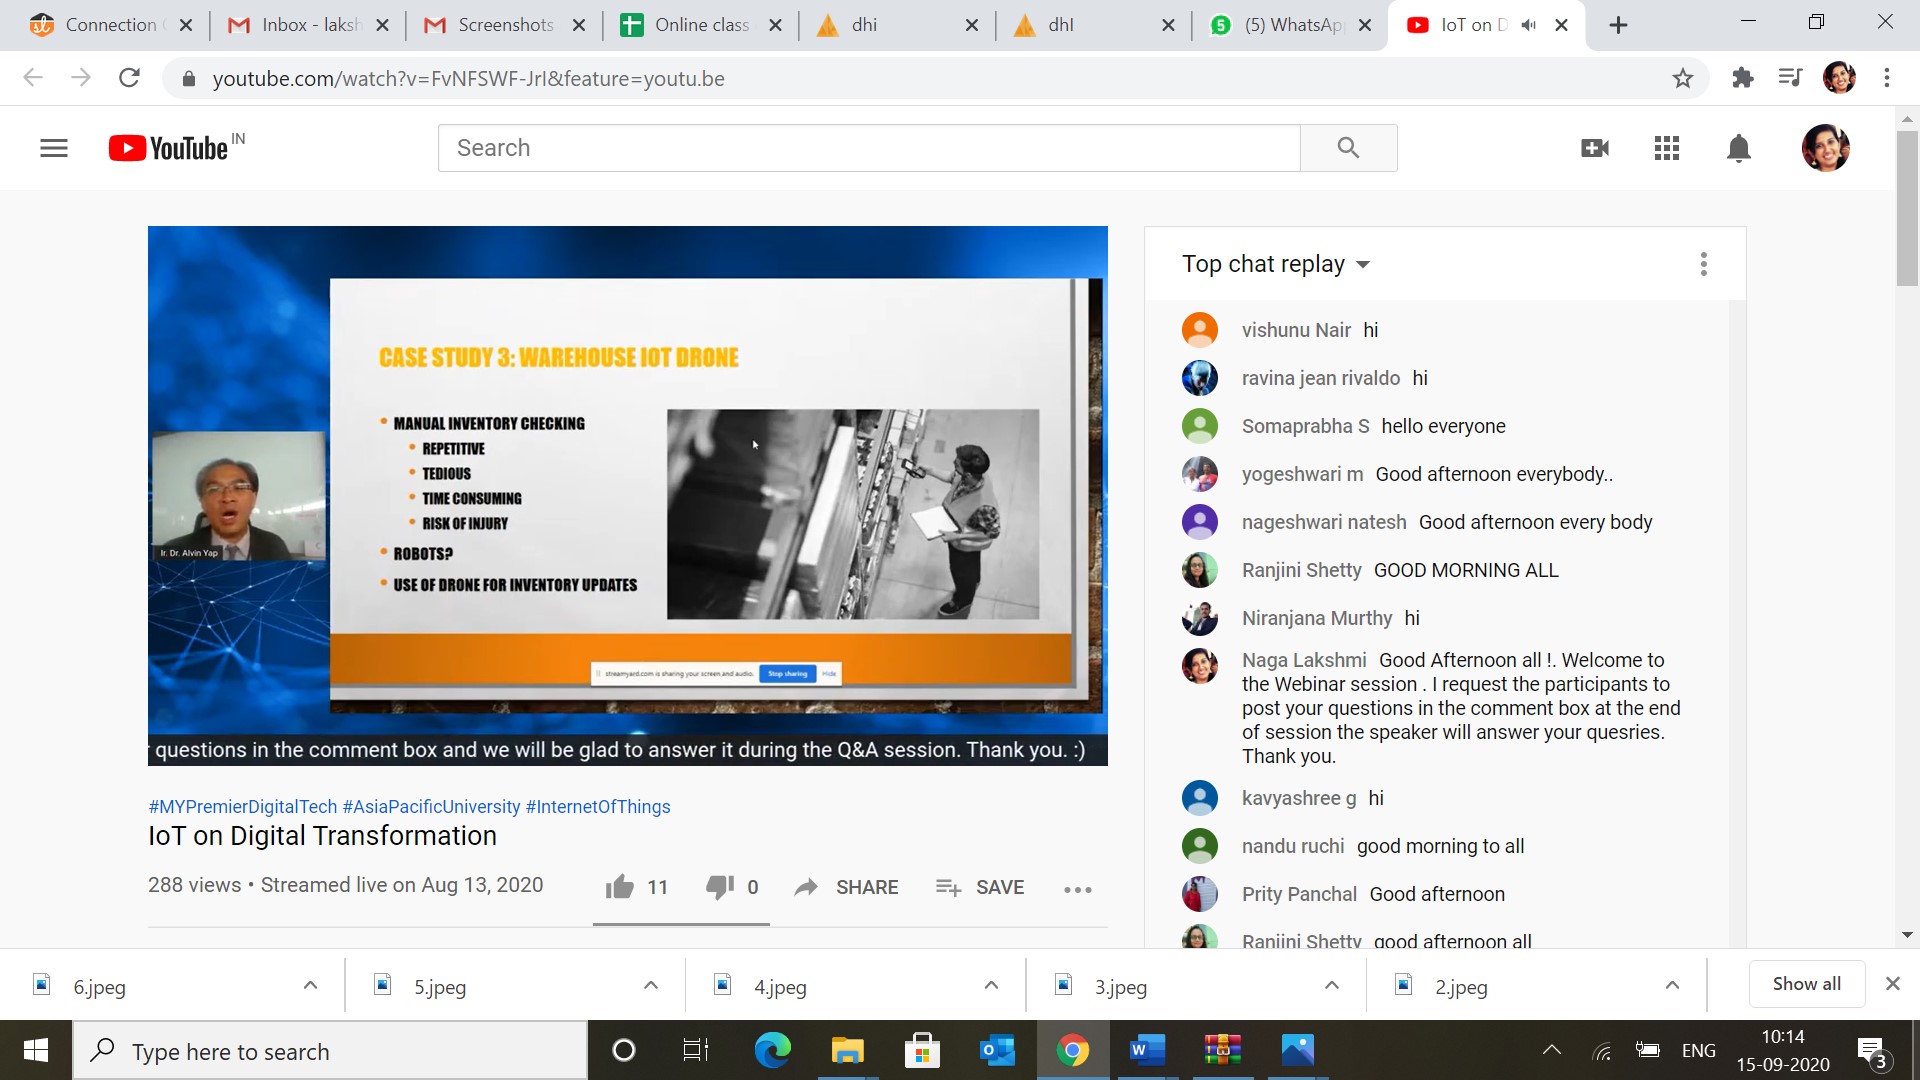Click Show all downloads button

pos(1806,984)
